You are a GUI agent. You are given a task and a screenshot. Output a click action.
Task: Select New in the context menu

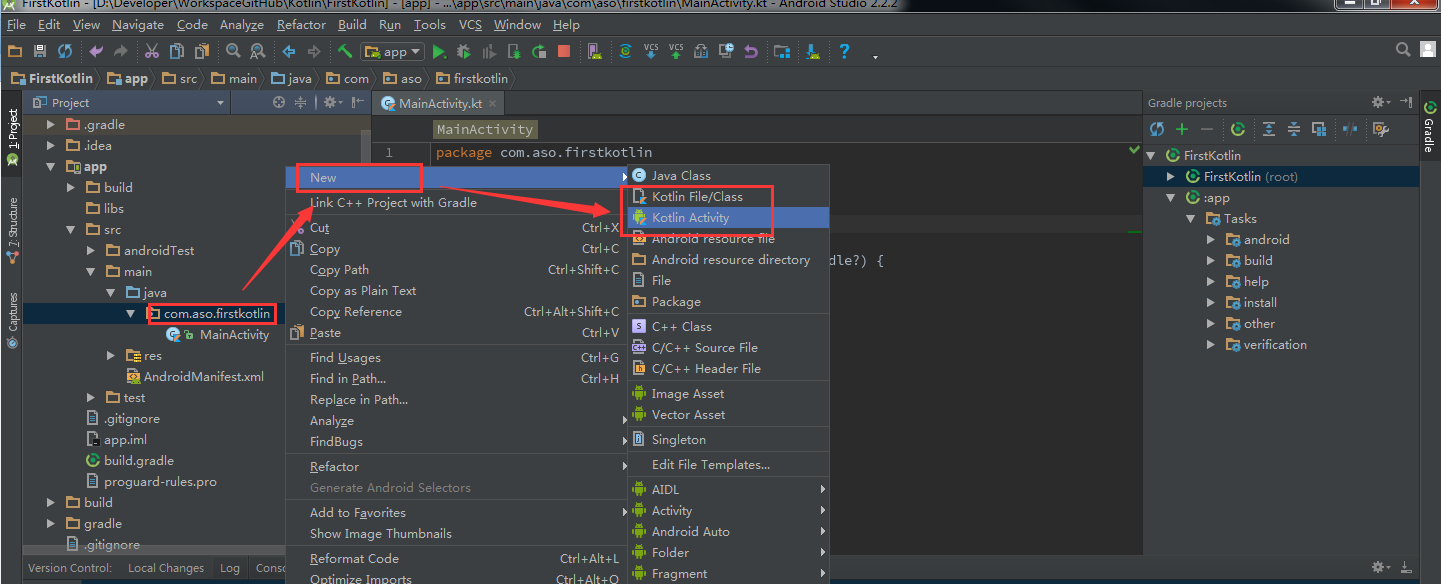coord(457,178)
